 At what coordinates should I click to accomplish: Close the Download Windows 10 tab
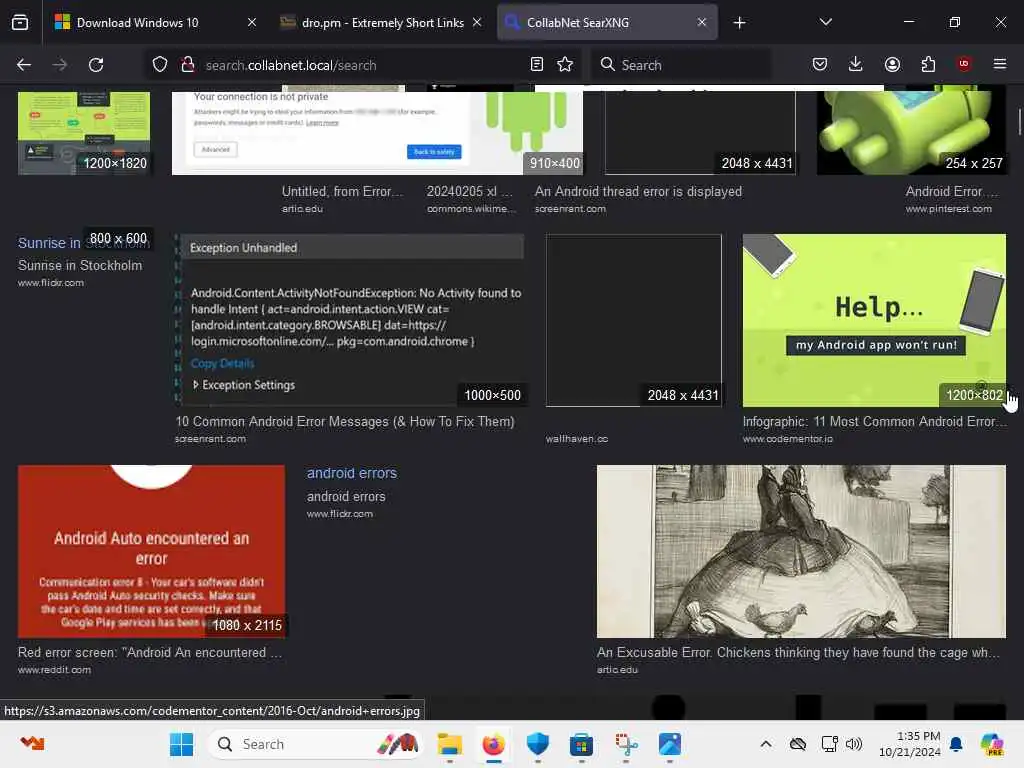(252, 22)
